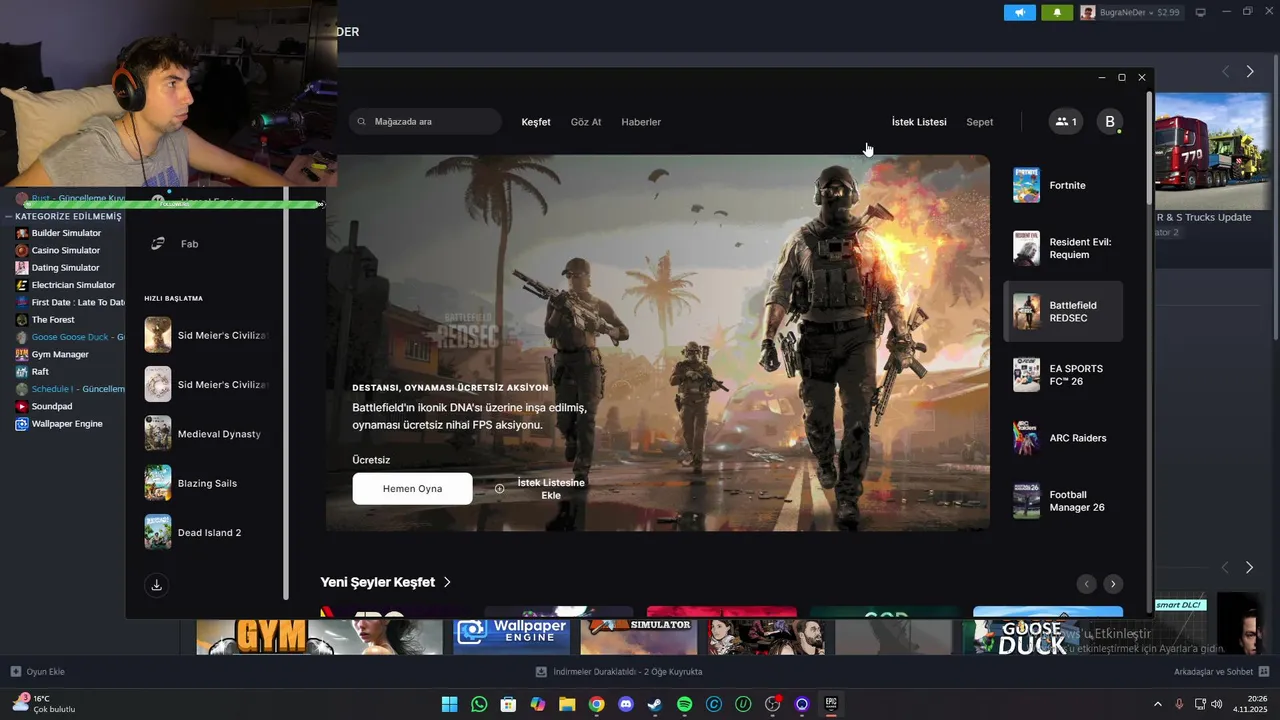Click lower Steam shelf previous arrow
Viewport: 1280px width, 720px height.
click(1225, 567)
